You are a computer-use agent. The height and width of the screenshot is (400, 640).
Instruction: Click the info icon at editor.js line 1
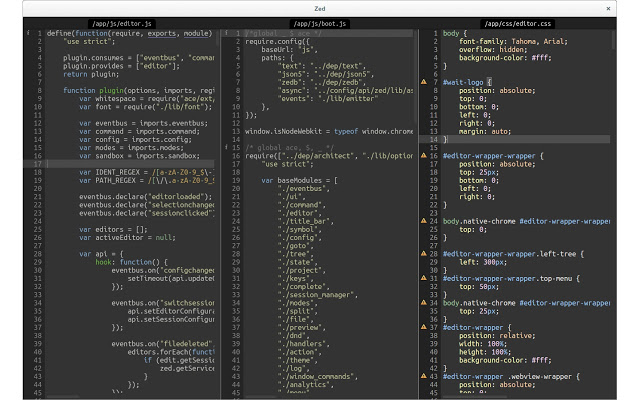(28, 33)
